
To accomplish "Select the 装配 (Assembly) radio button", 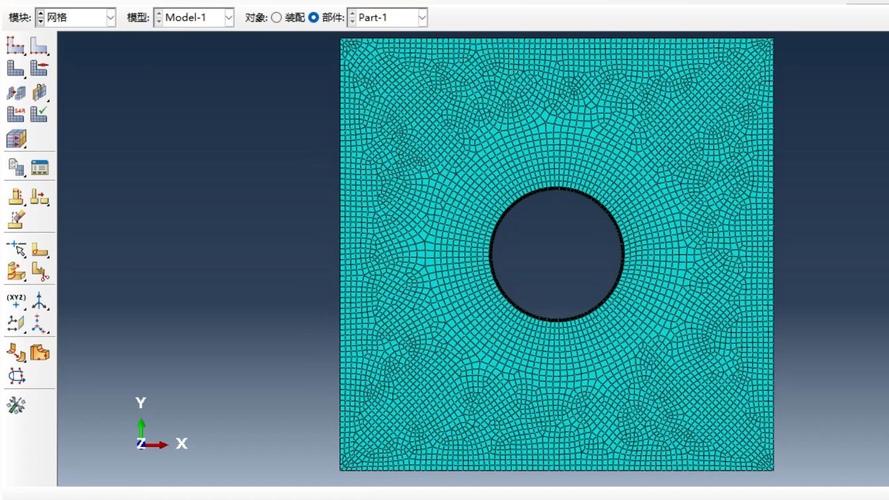I will tap(276, 18).
